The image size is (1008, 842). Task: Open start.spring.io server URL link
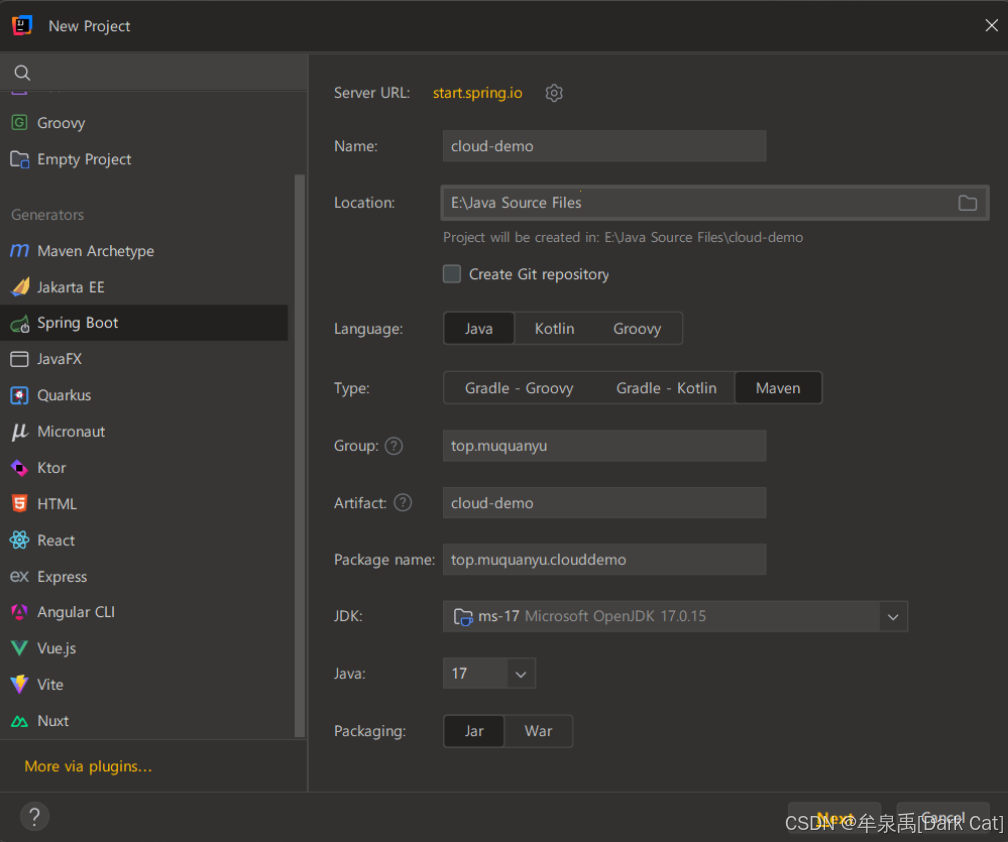click(x=477, y=93)
